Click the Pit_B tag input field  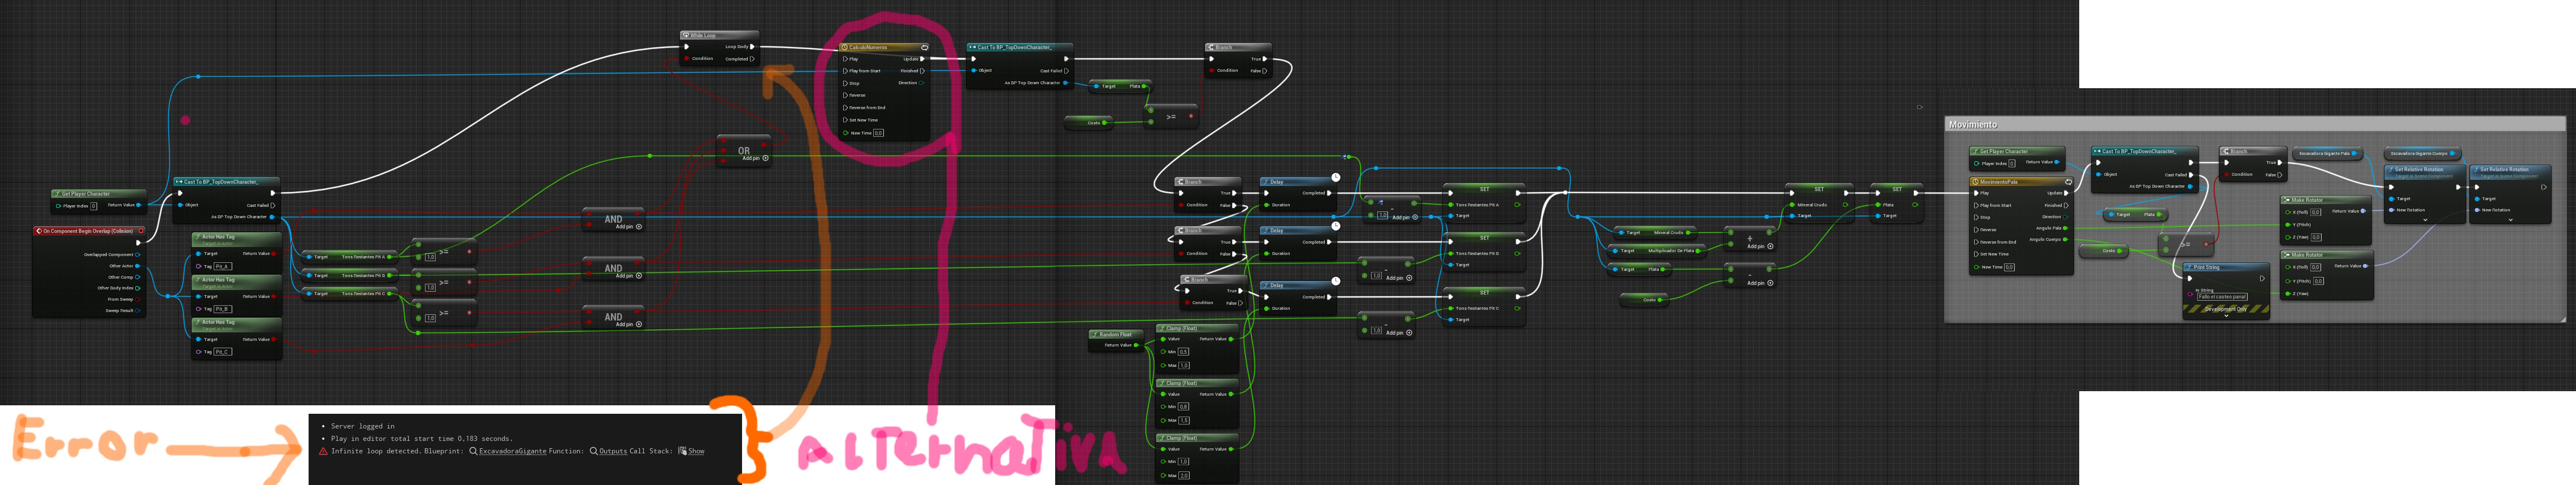pos(222,309)
